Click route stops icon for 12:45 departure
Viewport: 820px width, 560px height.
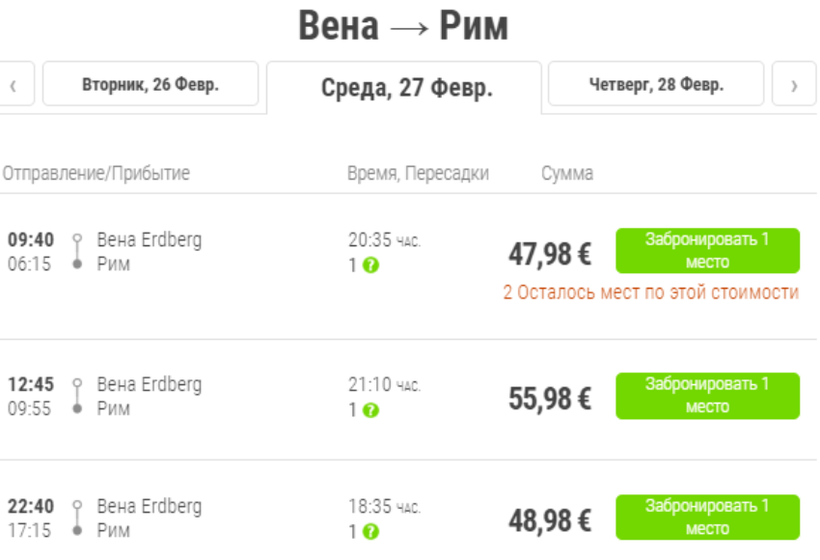(x=77, y=396)
